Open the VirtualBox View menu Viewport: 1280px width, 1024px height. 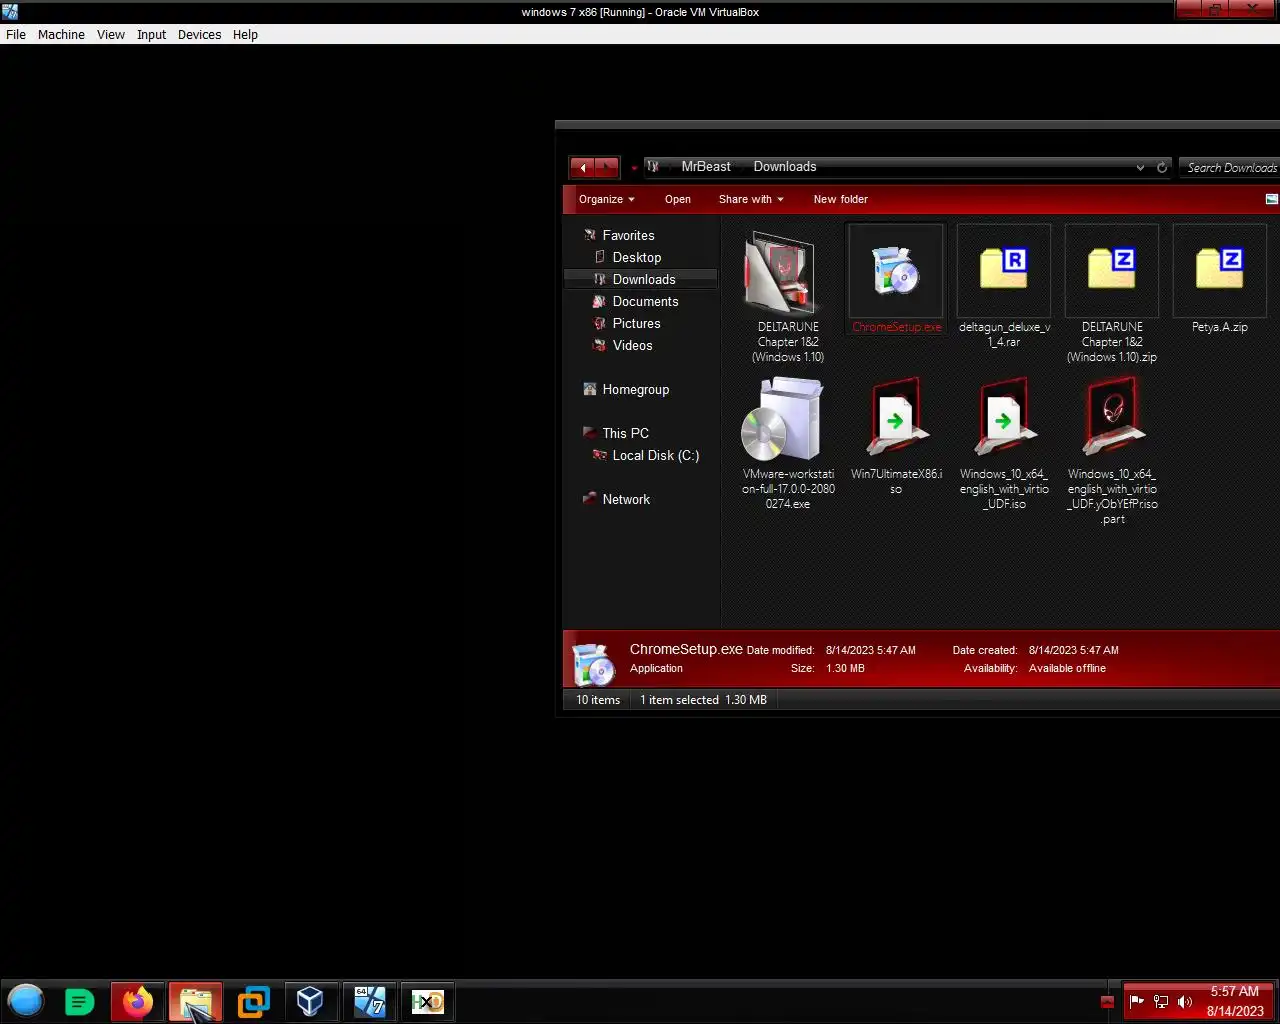(x=111, y=34)
